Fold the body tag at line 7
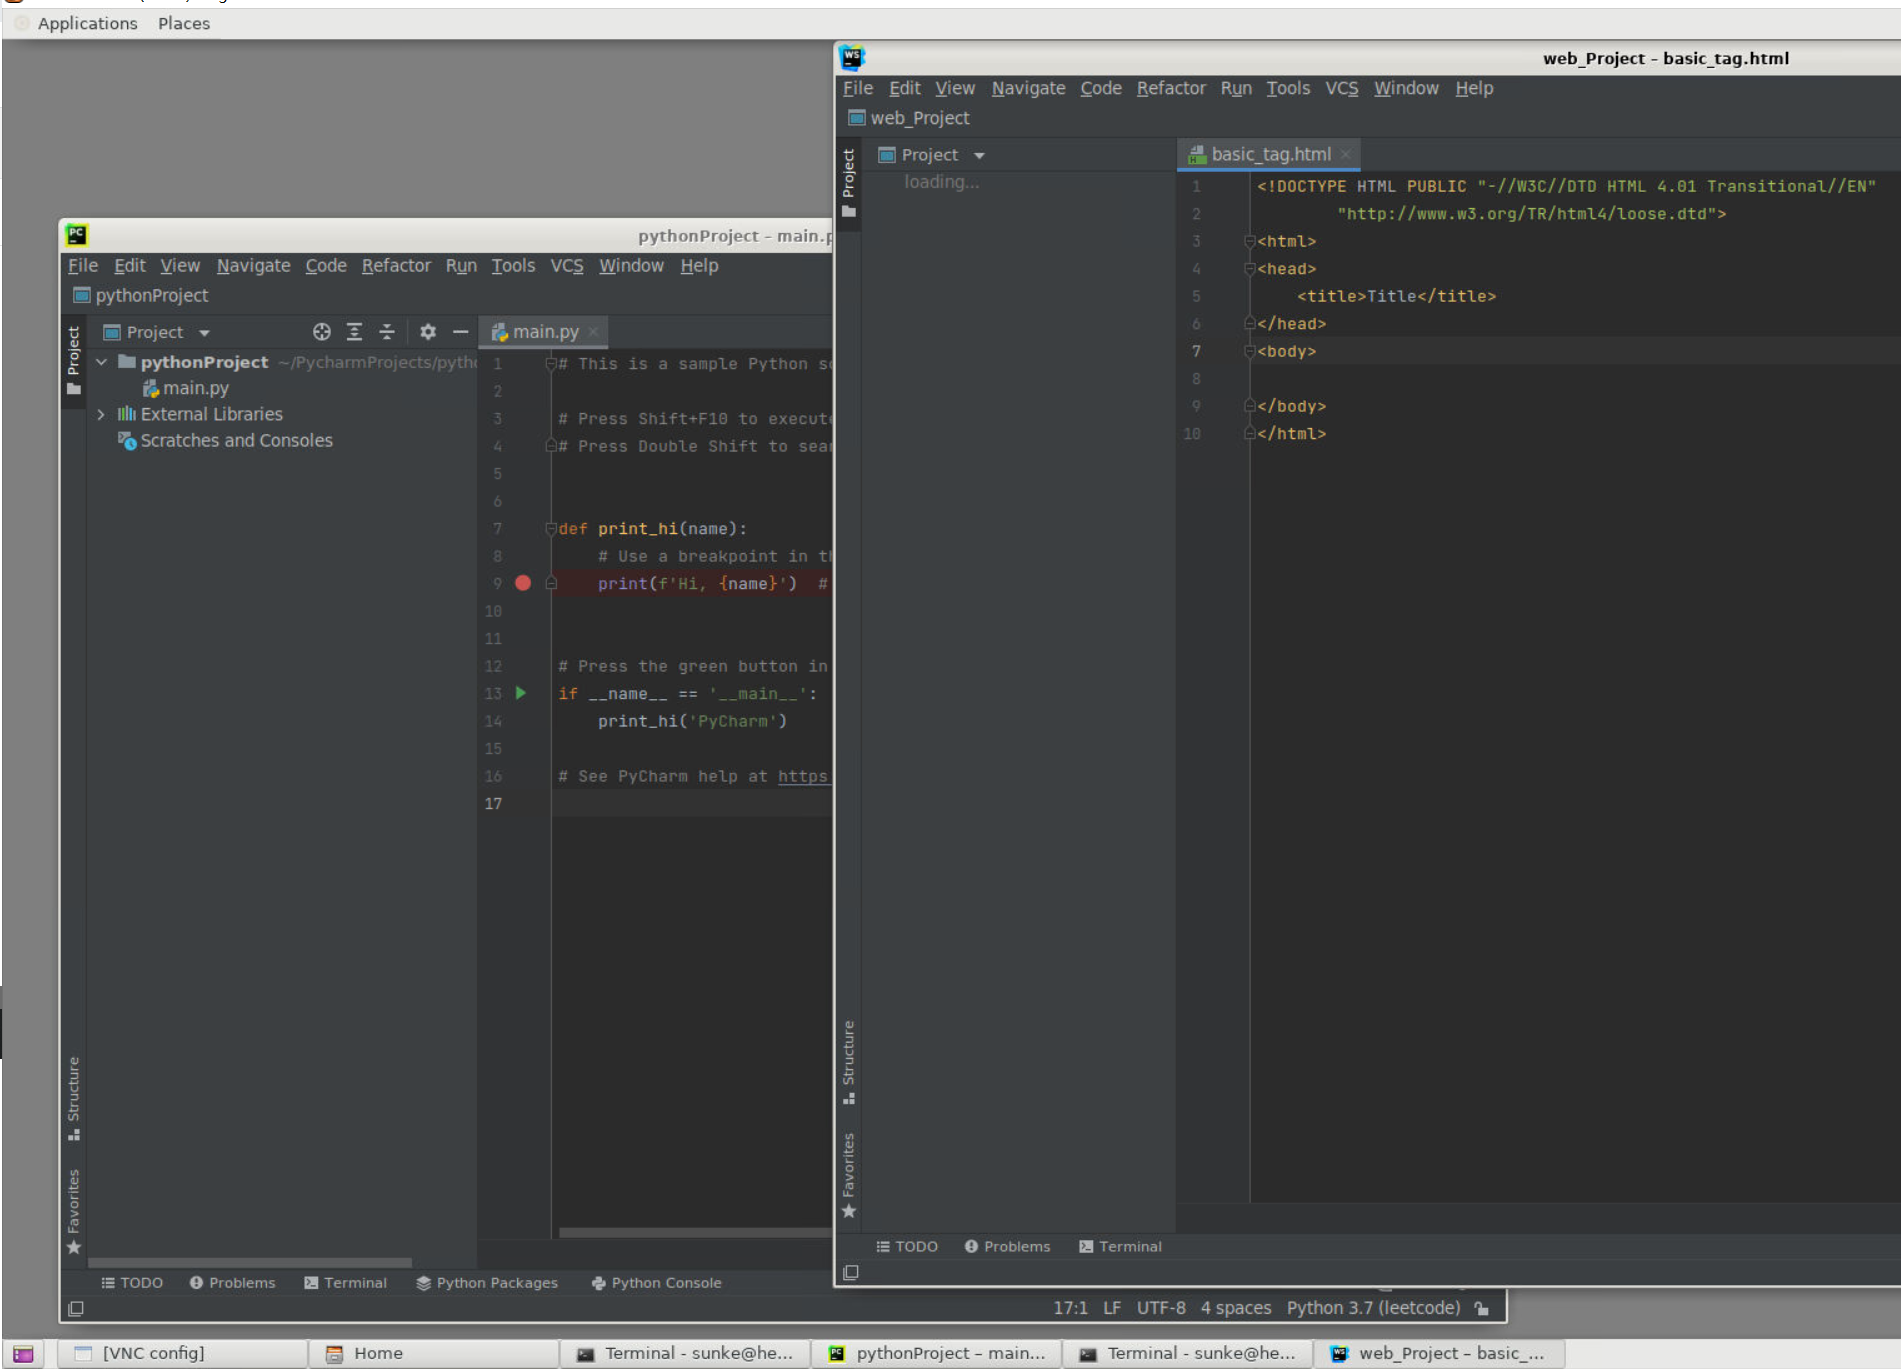Screen dimensions: 1901x1369 [x=1249, y=351]
